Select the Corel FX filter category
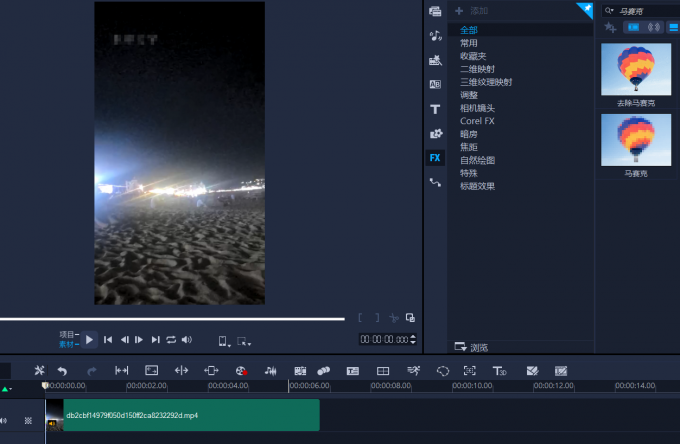Screen dimensions: 680x444 pos(477,121)
